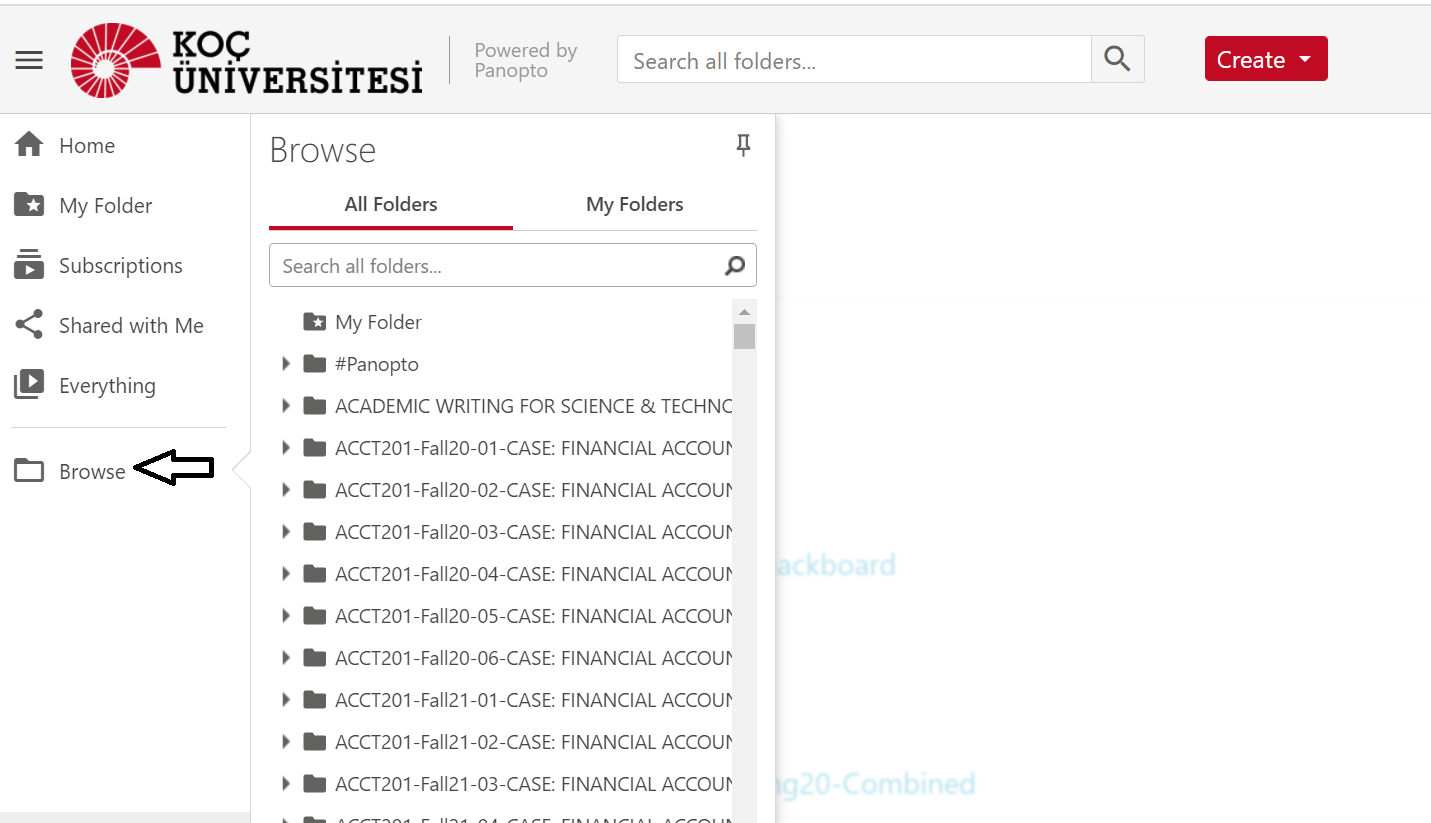The width and height of the screenshot is (1431, 823).
Task: Open Subscriptions in the sidebar
Action: [x=120, y=266]
